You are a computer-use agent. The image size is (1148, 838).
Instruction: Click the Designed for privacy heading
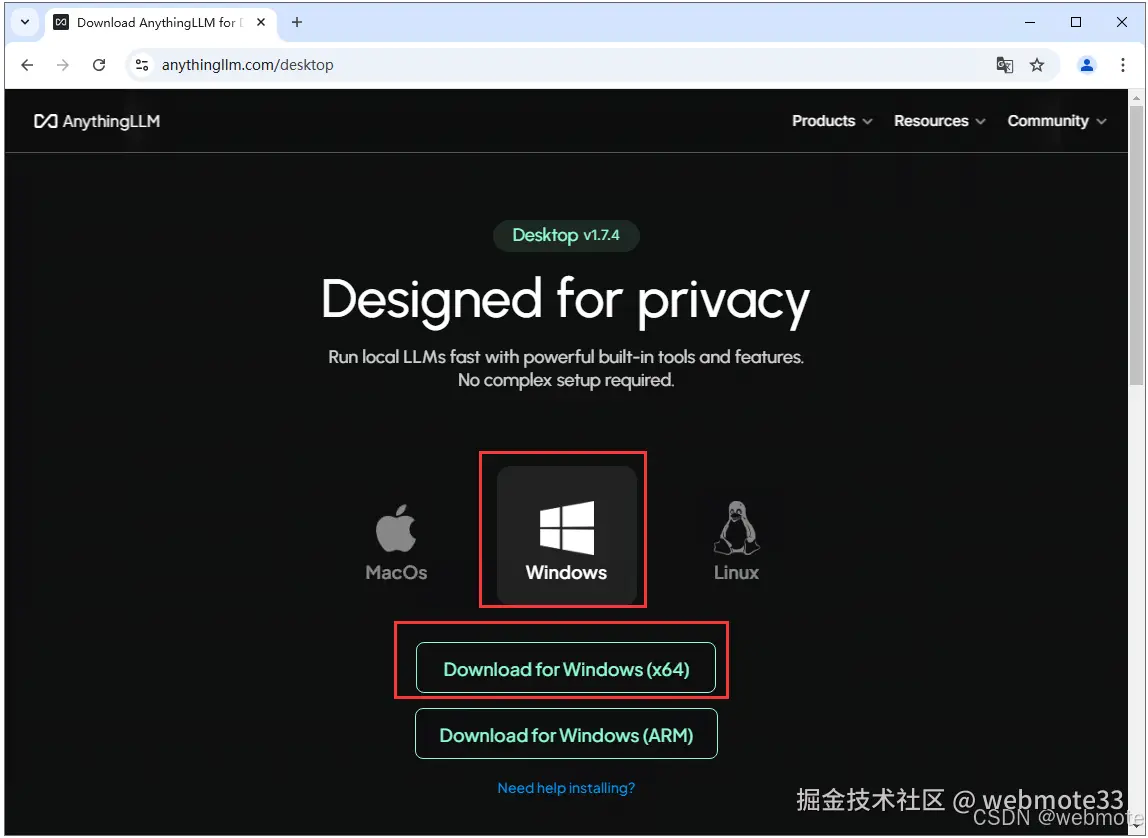coord(566,300)
